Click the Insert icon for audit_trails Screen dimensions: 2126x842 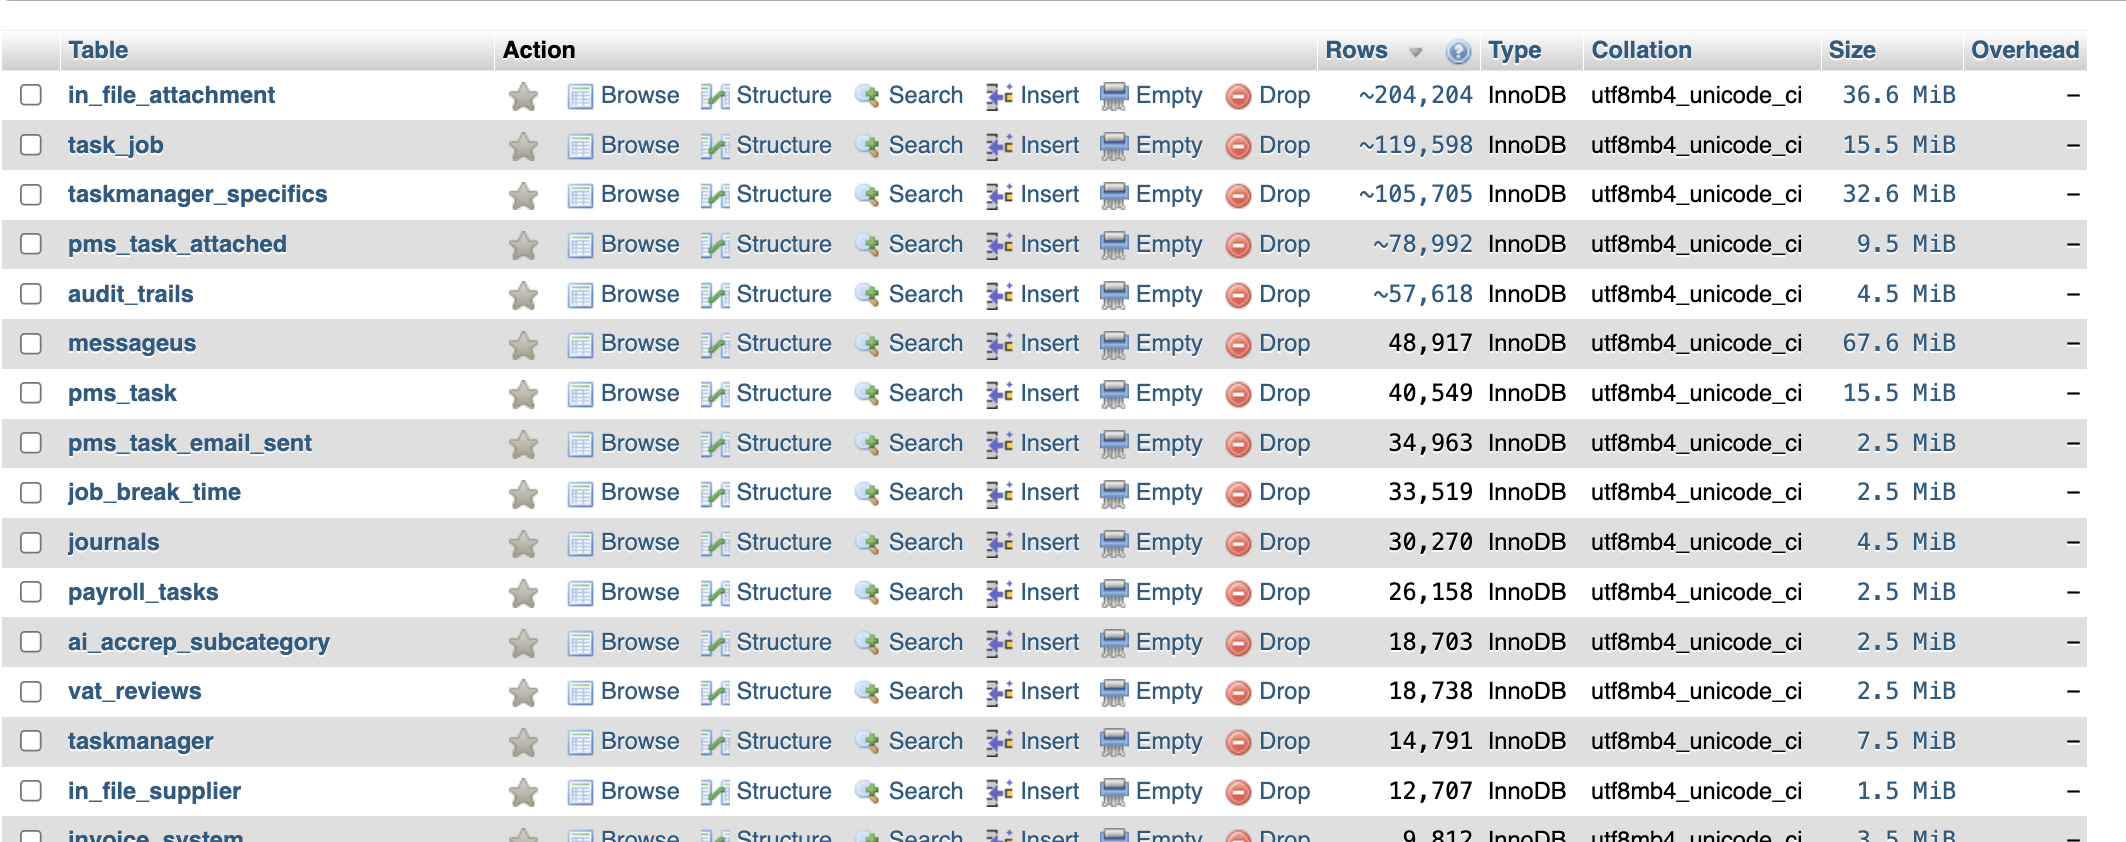coord(999,295)
